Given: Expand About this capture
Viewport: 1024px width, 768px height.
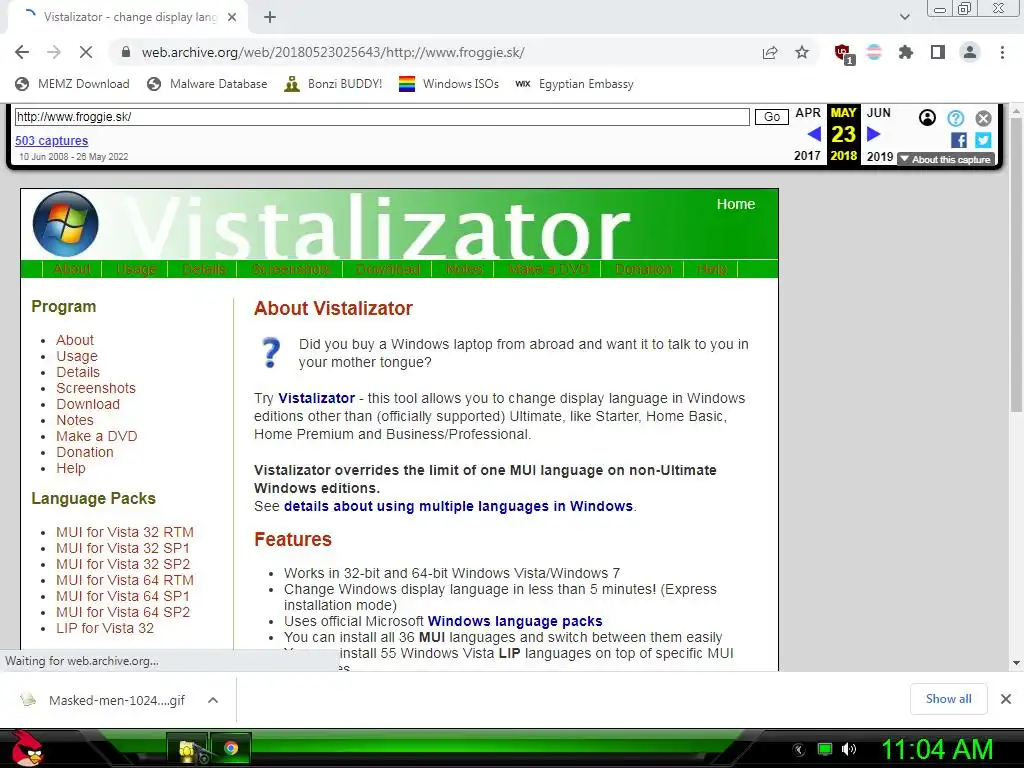Looking at the screenshot, I should pos(945,159).
